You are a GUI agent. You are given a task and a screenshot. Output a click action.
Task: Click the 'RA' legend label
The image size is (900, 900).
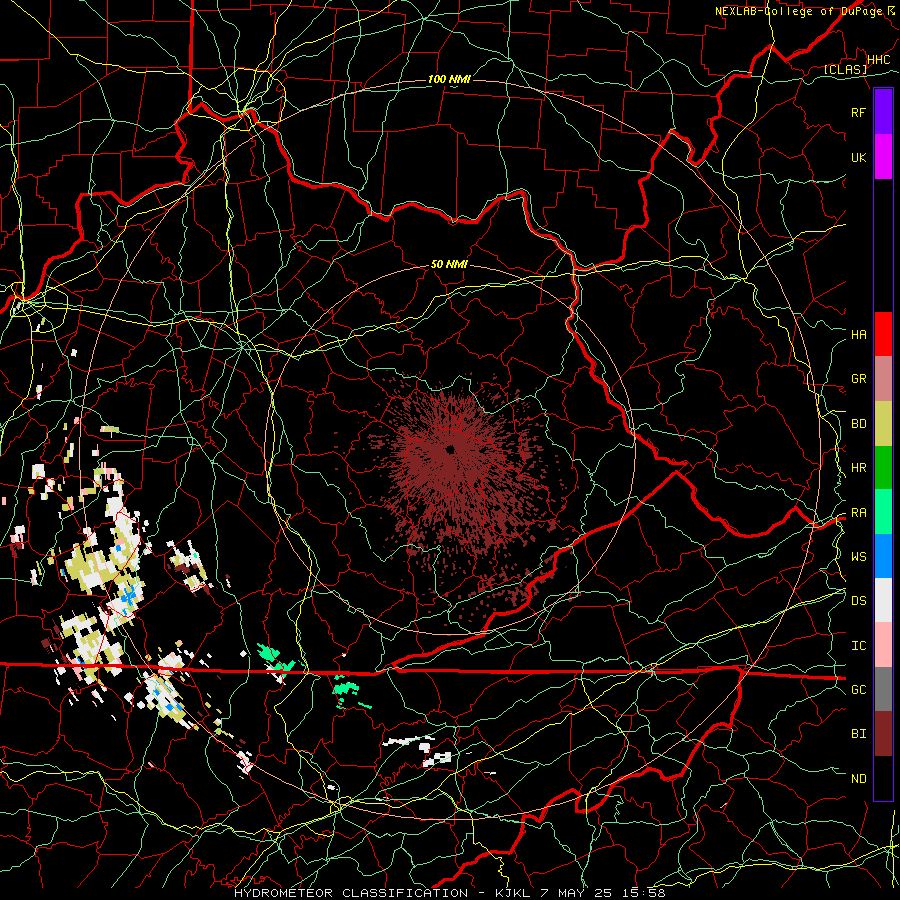click(x=858, y=513)
